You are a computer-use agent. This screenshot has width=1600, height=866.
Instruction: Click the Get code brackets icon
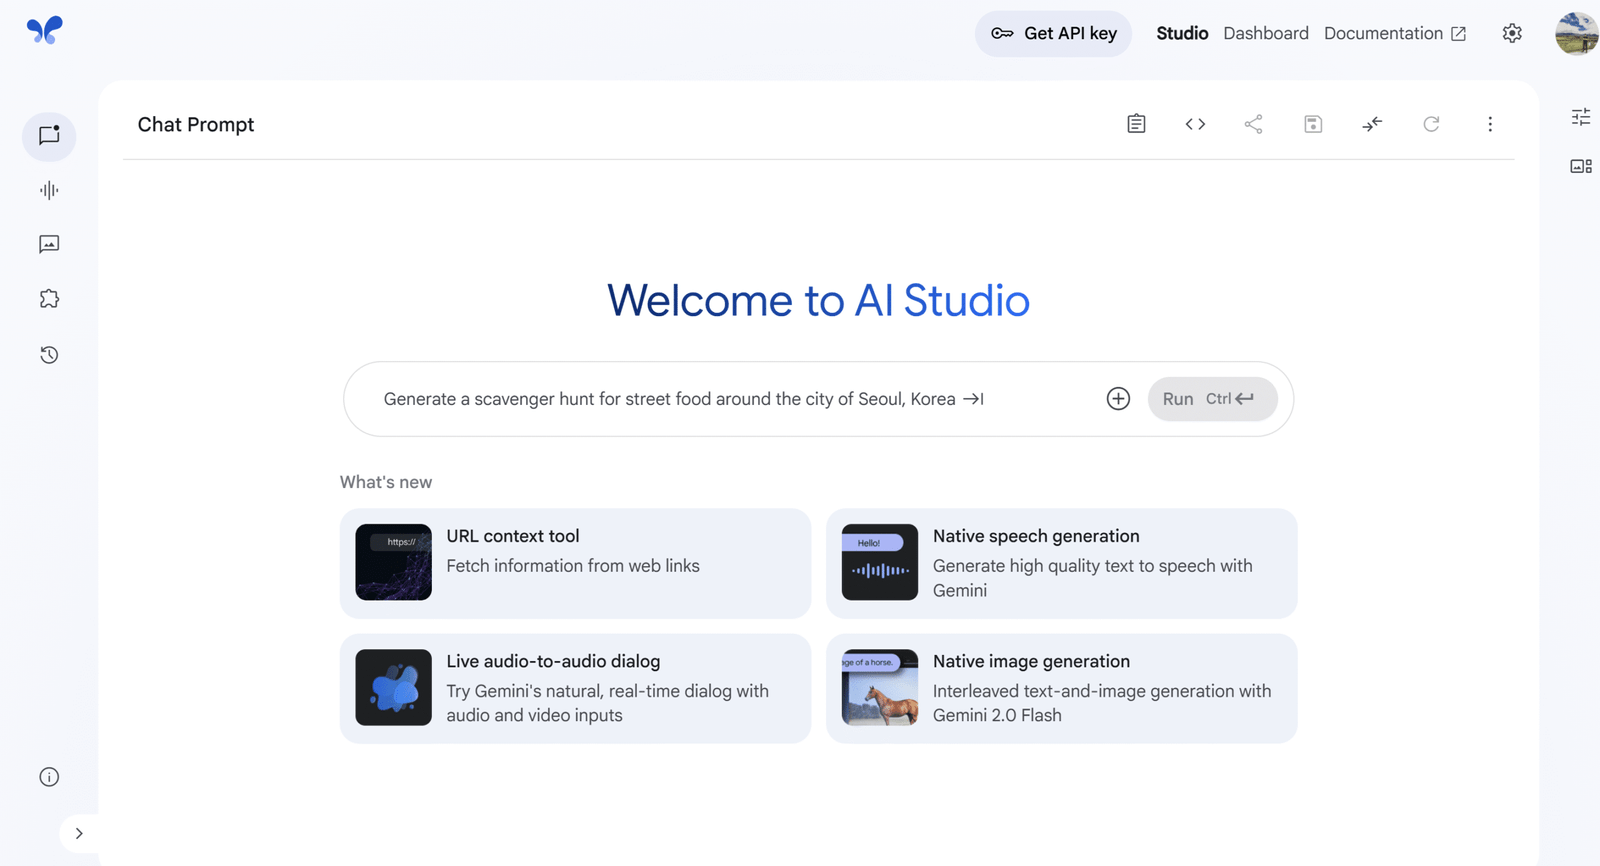[1195, 124]
